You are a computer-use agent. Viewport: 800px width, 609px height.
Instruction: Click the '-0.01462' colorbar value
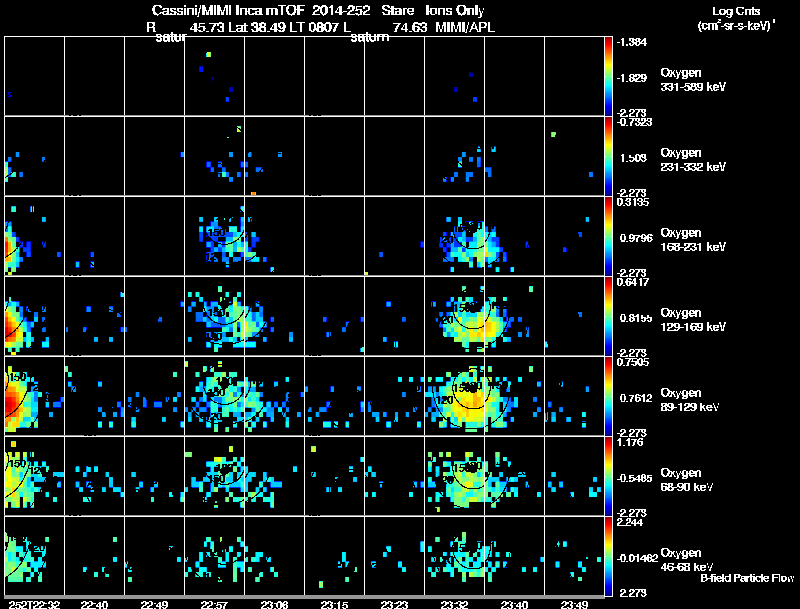coord(637,559)
